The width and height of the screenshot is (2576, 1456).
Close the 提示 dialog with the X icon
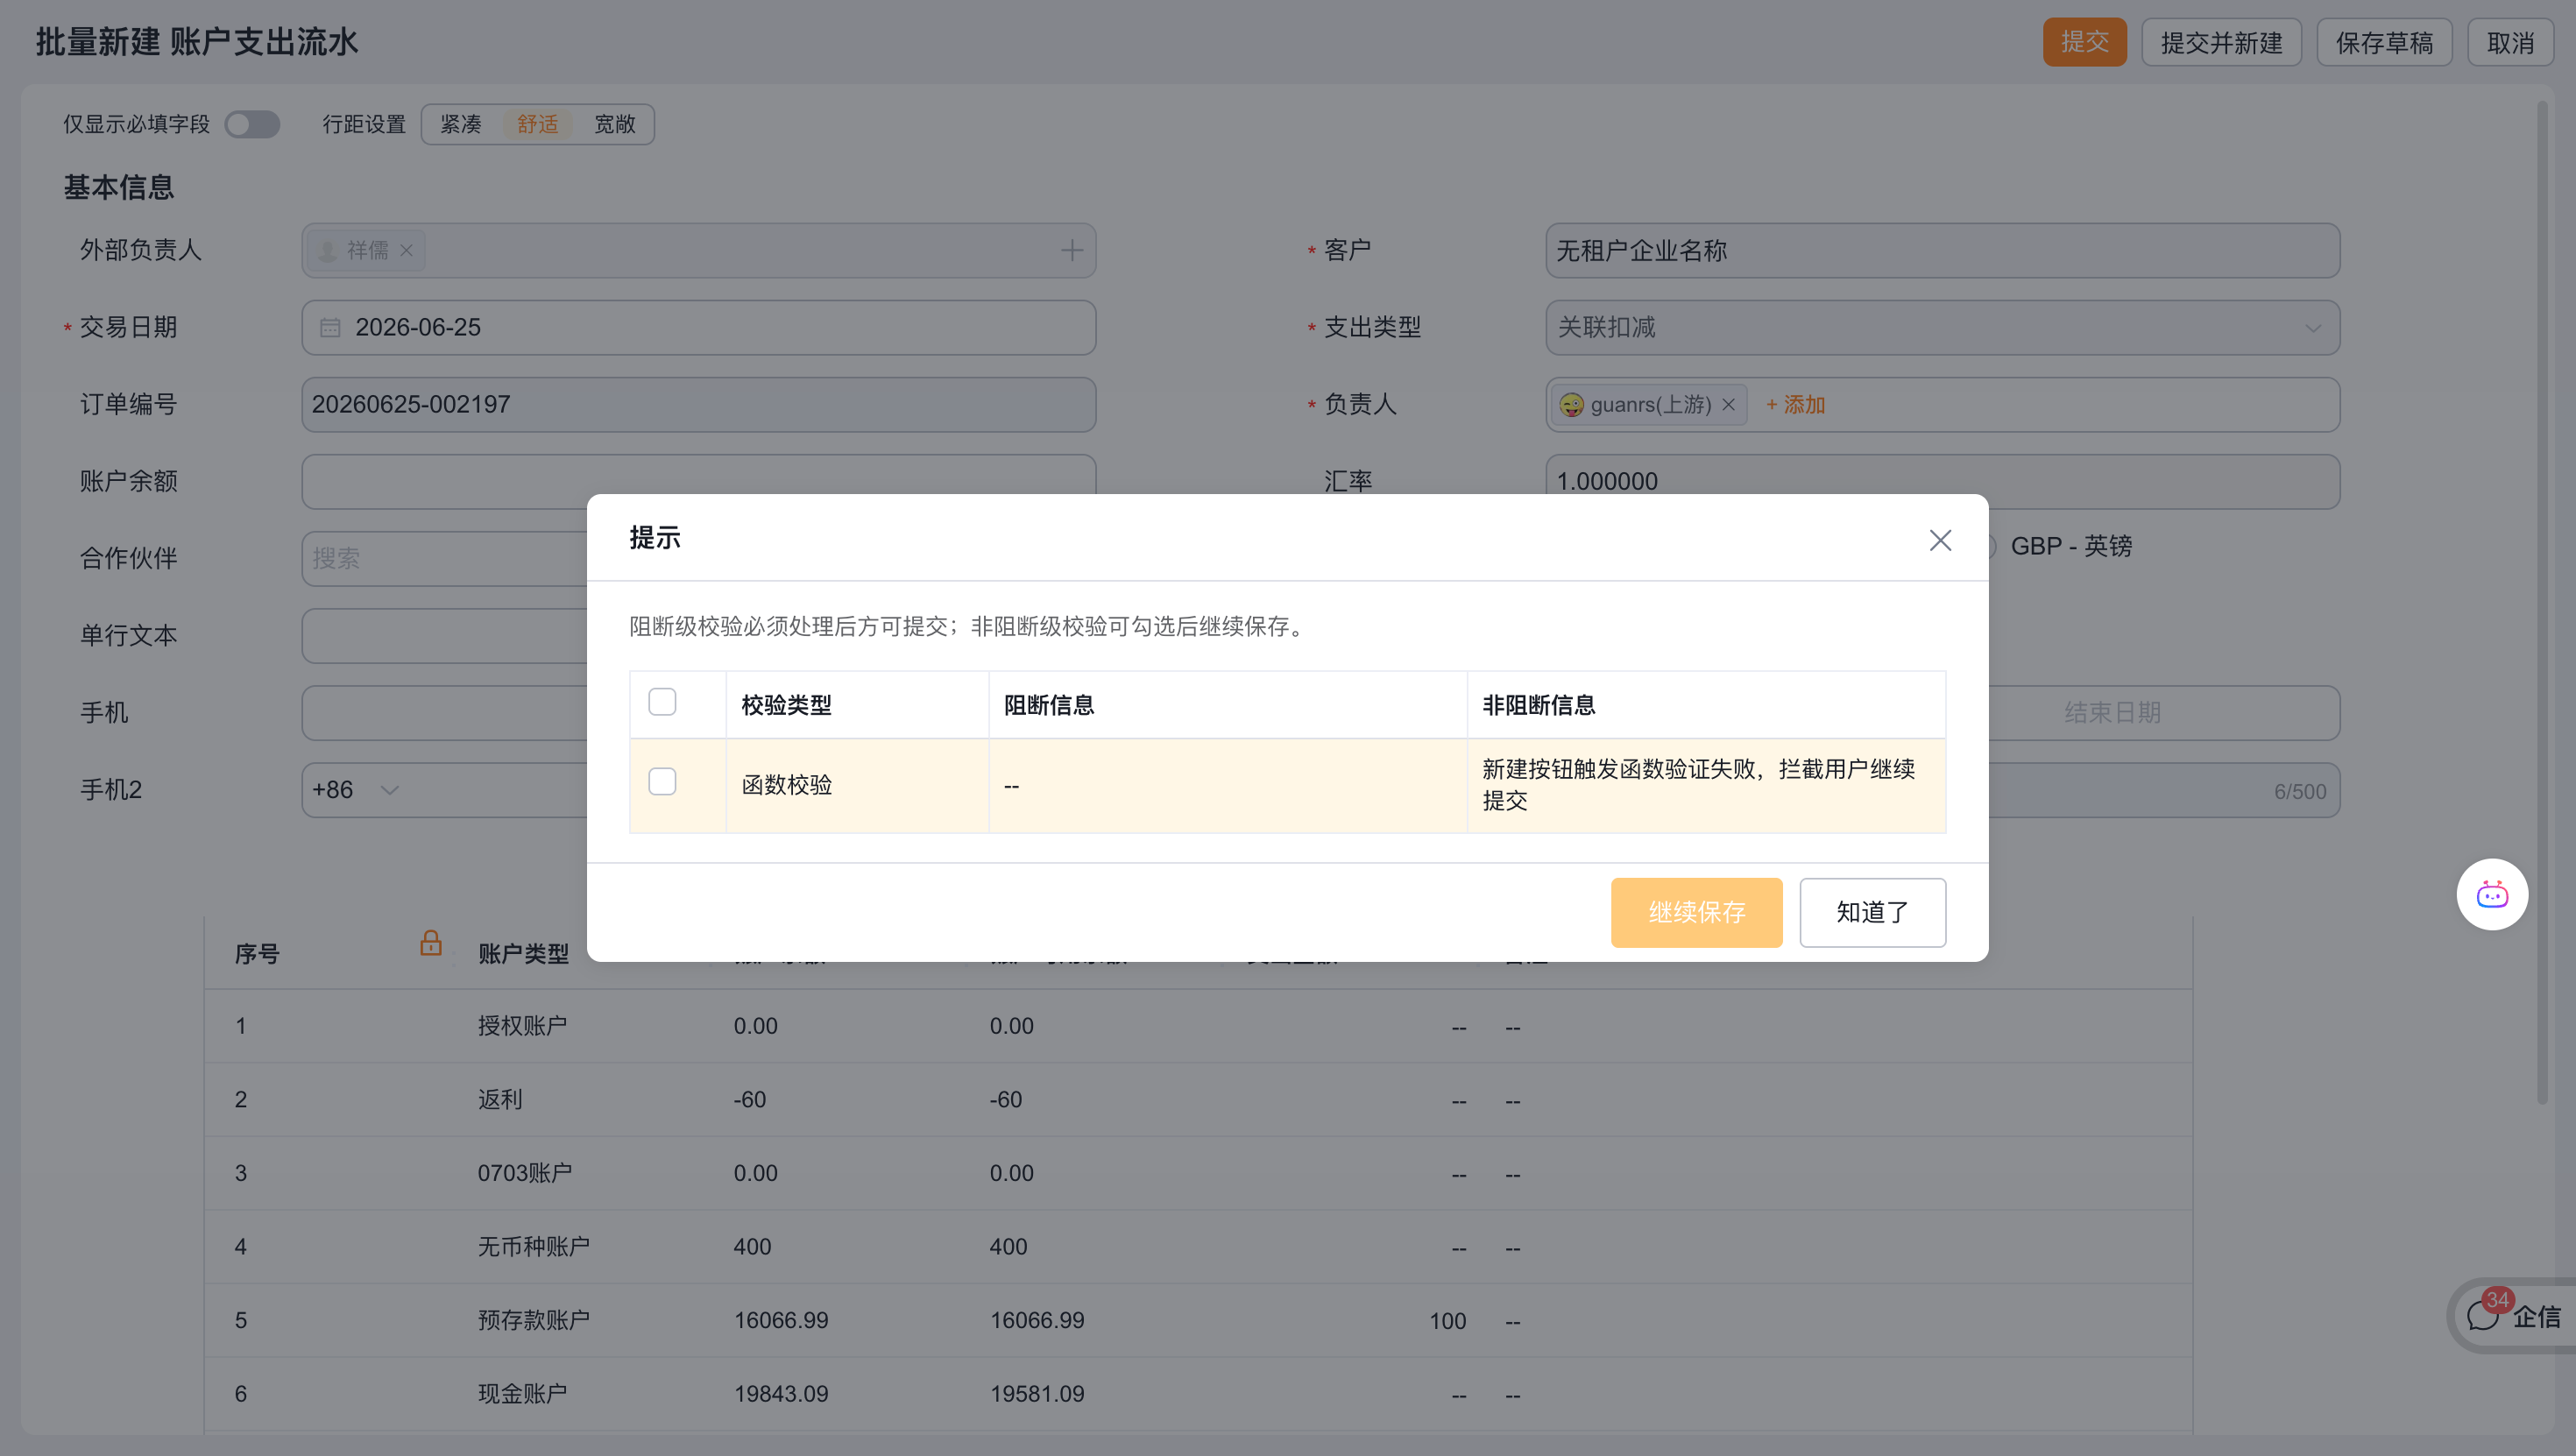(x=1940, y=540)
